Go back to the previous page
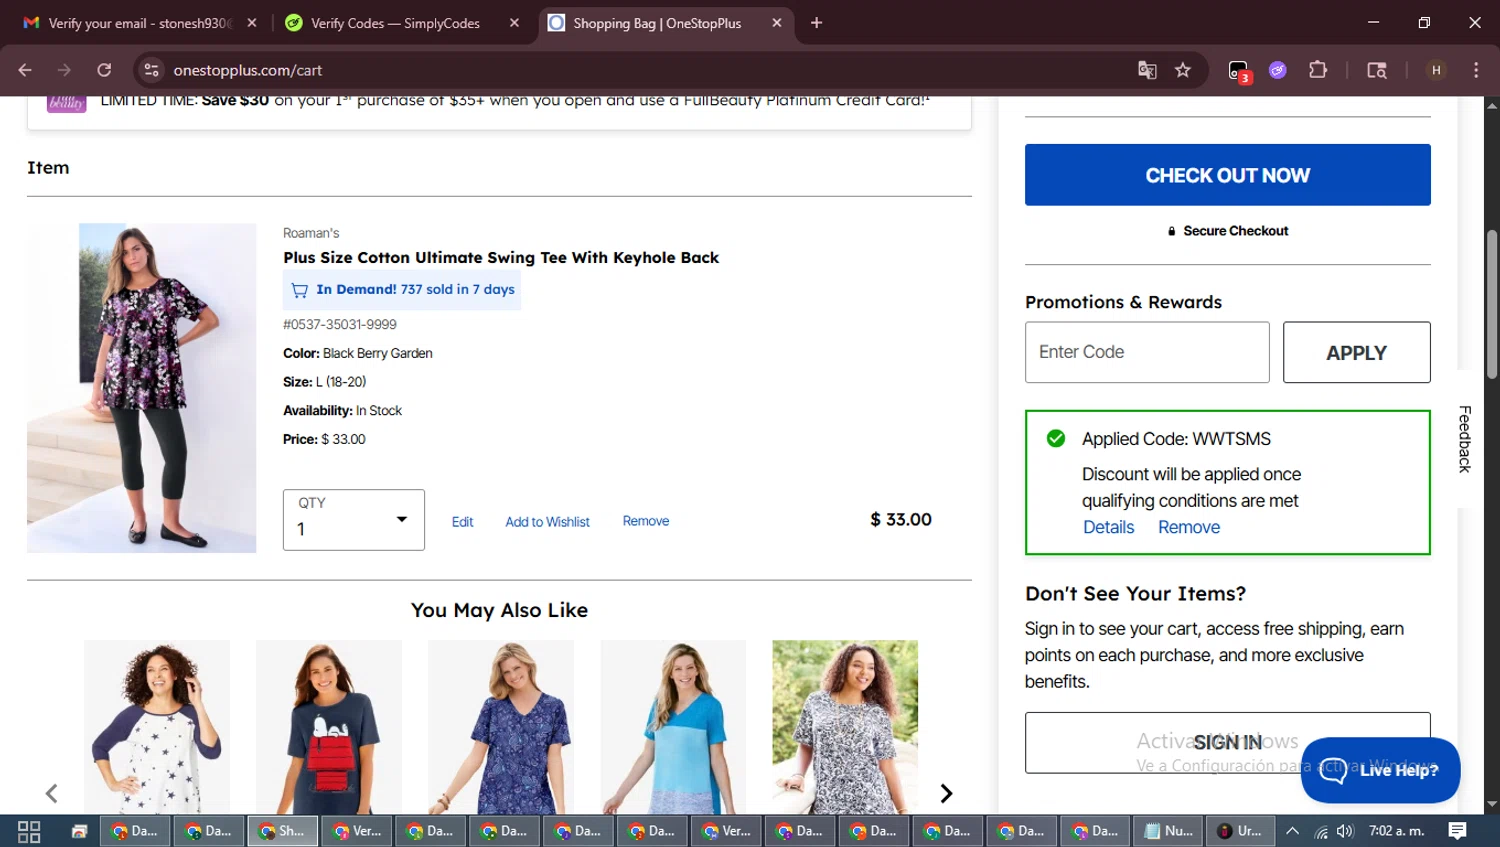 tap(25, 70)
